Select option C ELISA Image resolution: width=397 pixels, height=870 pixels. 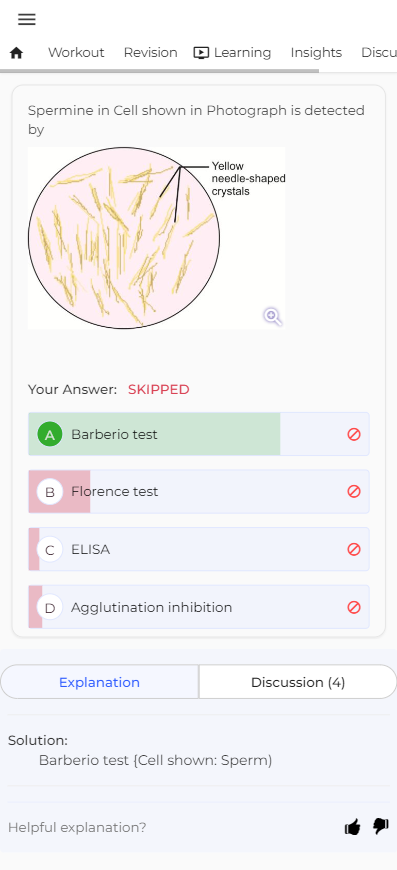[198, 549]
